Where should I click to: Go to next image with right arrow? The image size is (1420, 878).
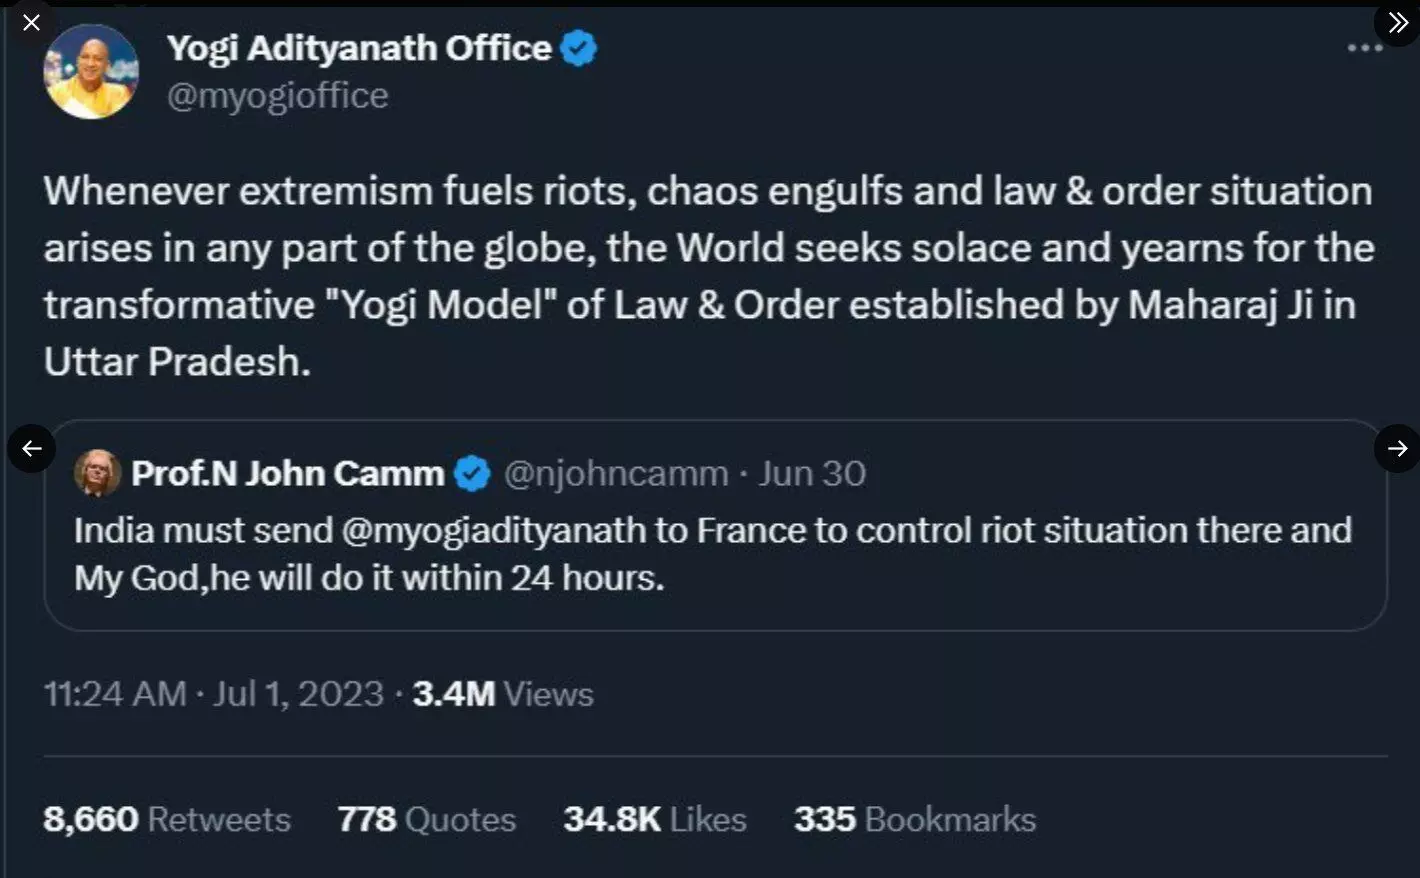1397,448
